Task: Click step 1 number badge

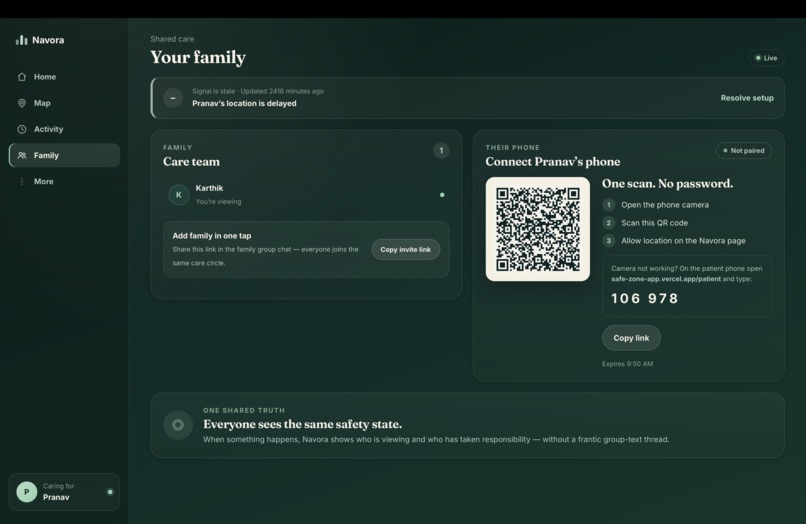Action: (x=609, y=205)
